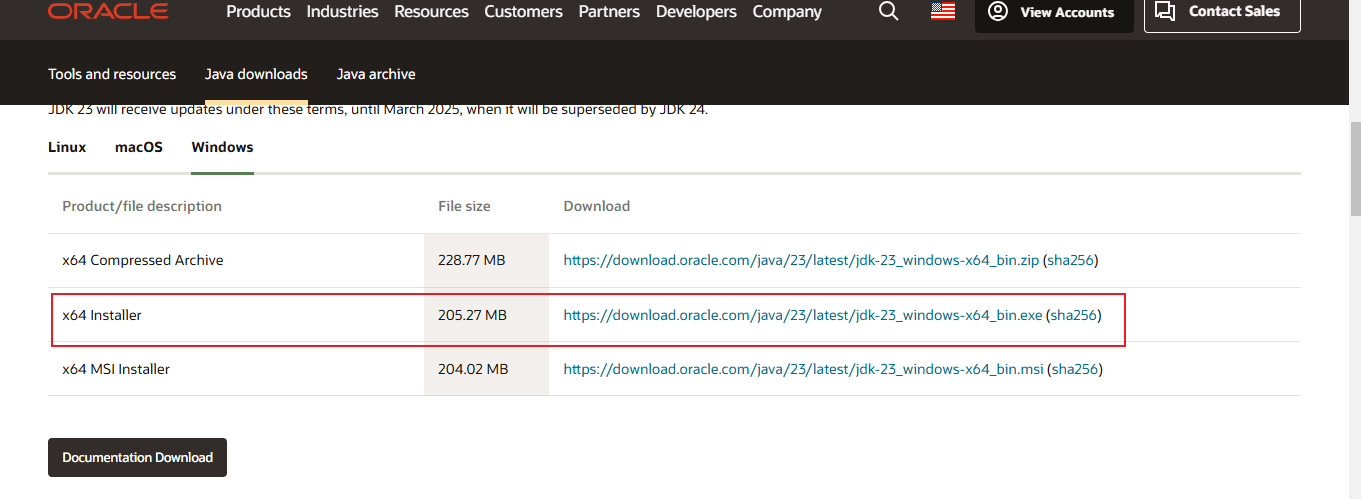This screenshot has height=499, width=1361.
Task: Open sha256 for the exe installer
Action: tap(1074, 315)
